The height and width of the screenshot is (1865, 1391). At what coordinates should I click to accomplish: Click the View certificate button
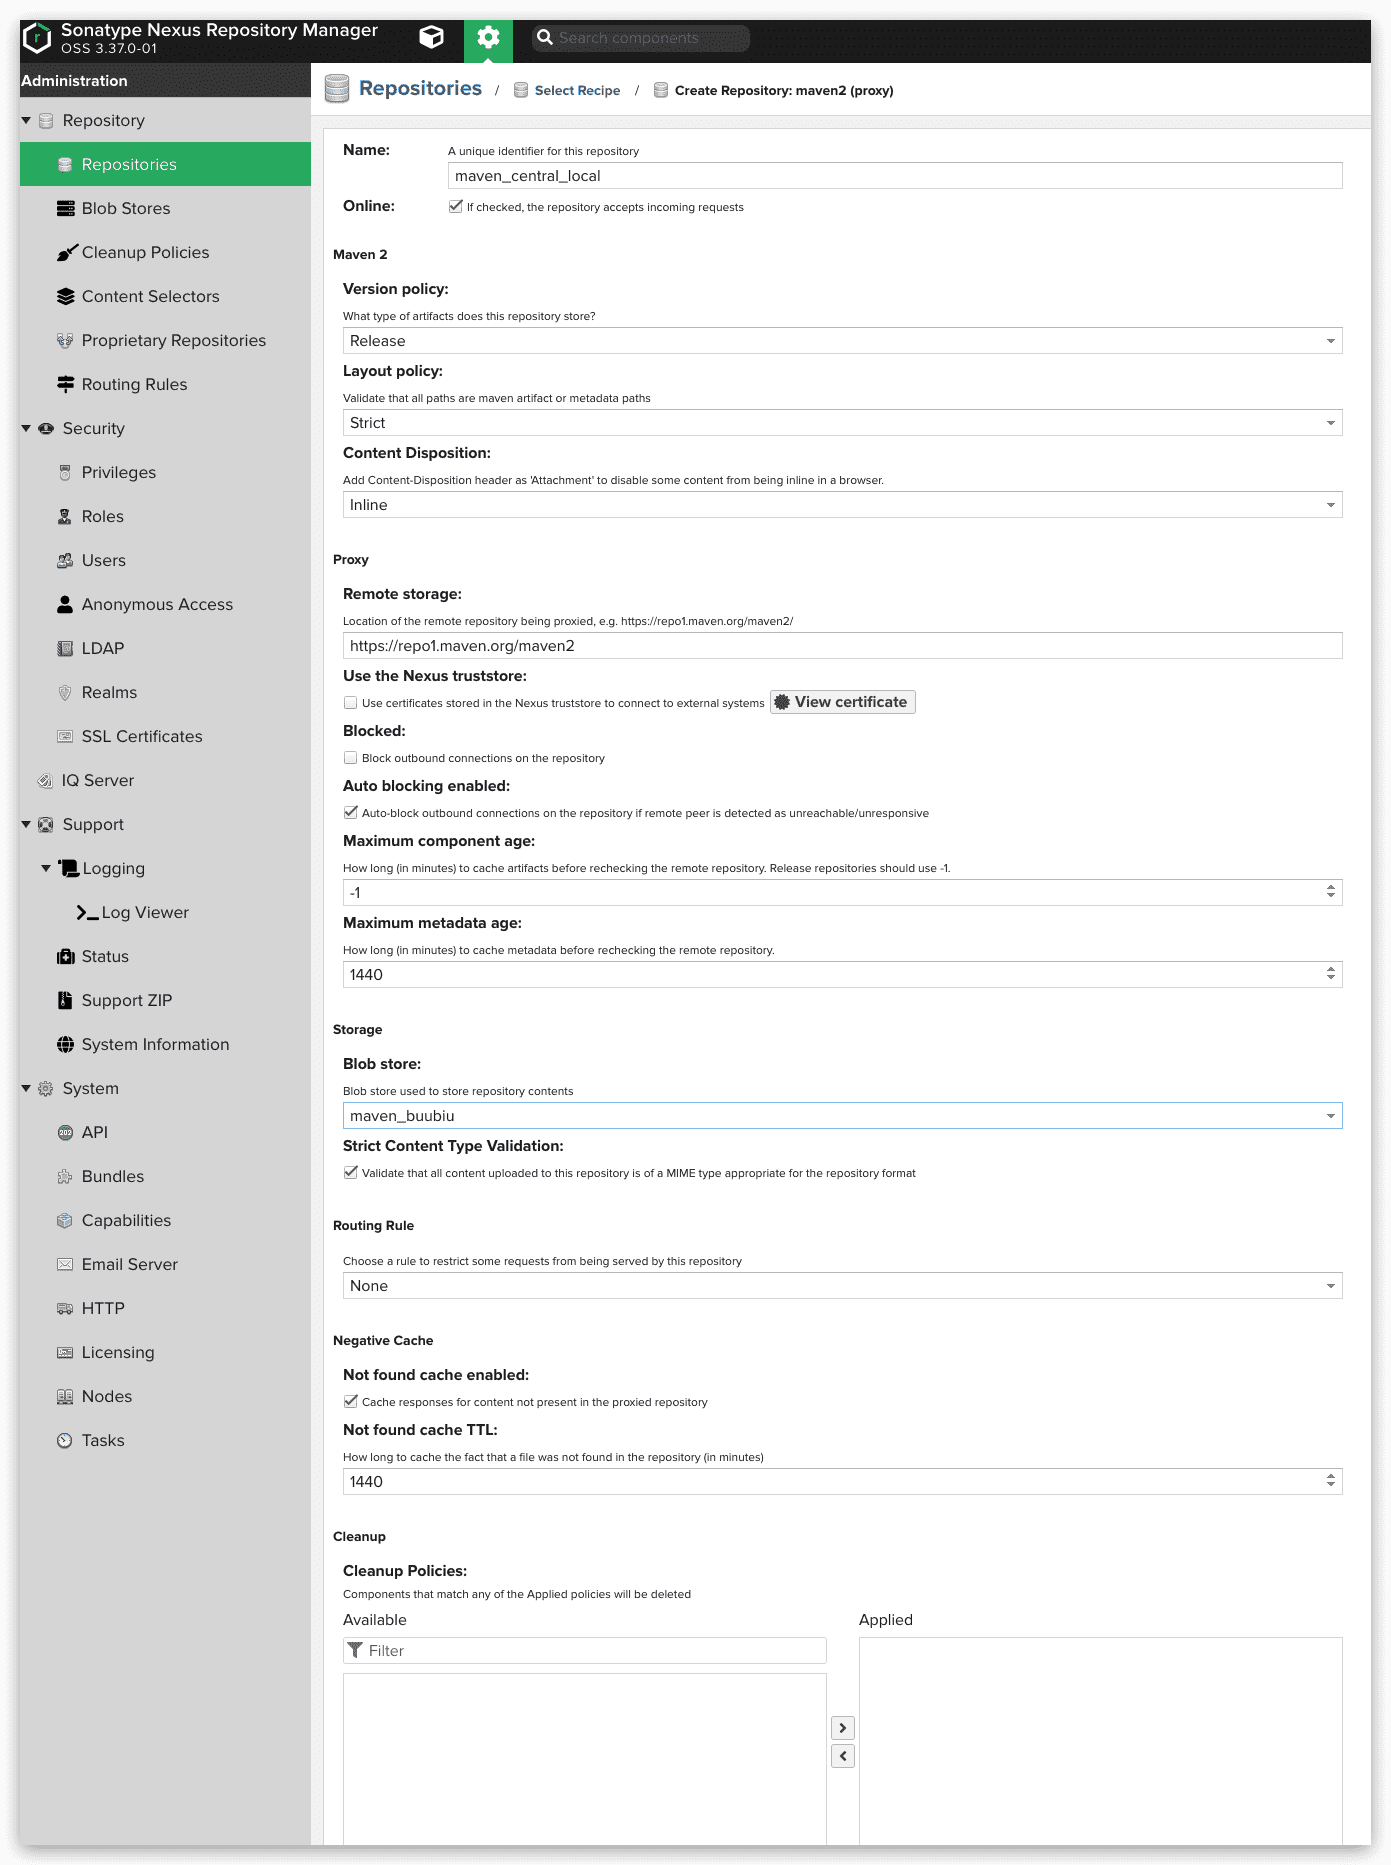(842, 702)
